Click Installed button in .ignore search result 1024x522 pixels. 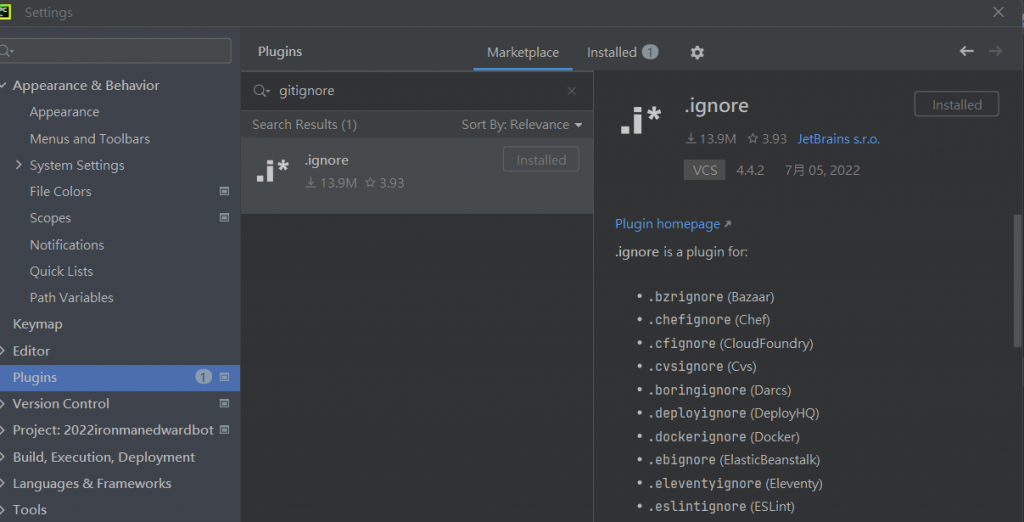pyautogui.click(x=541, y=160)
